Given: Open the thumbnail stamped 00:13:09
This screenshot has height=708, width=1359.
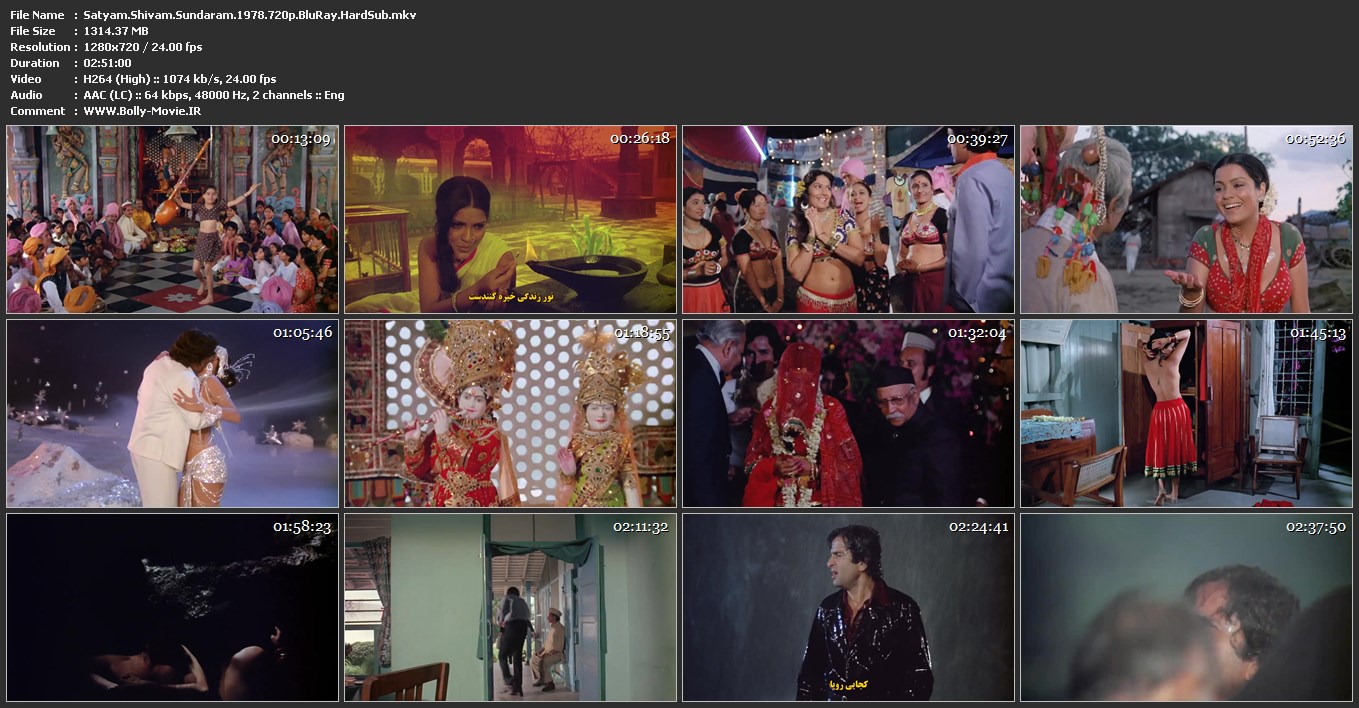Looking at the screenshot, I should (172, 219).
